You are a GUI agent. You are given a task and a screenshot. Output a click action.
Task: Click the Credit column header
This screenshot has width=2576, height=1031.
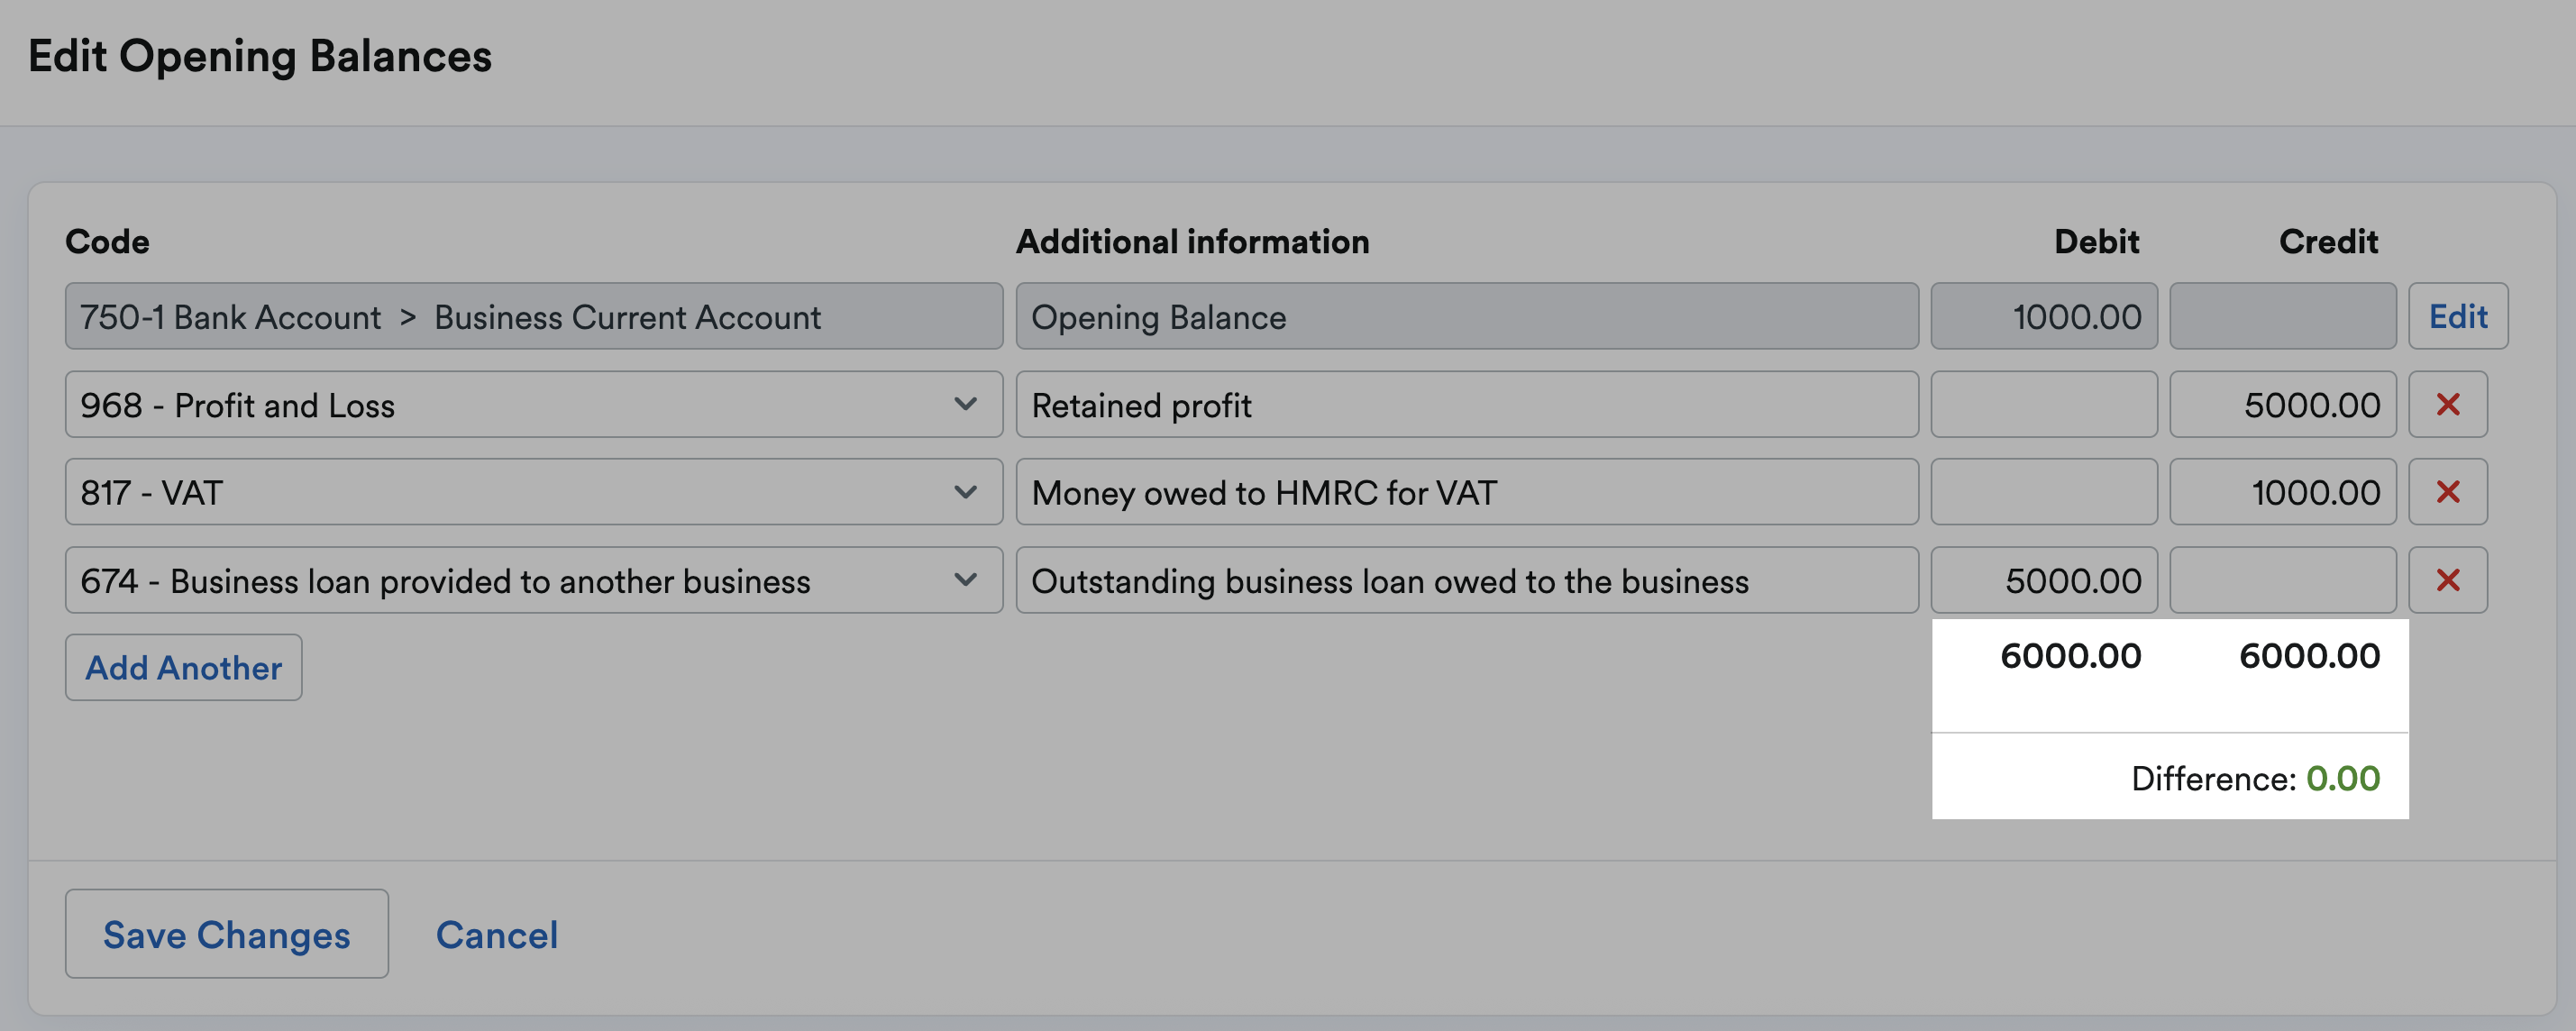pyautogui.click(x=2328, y=241)
